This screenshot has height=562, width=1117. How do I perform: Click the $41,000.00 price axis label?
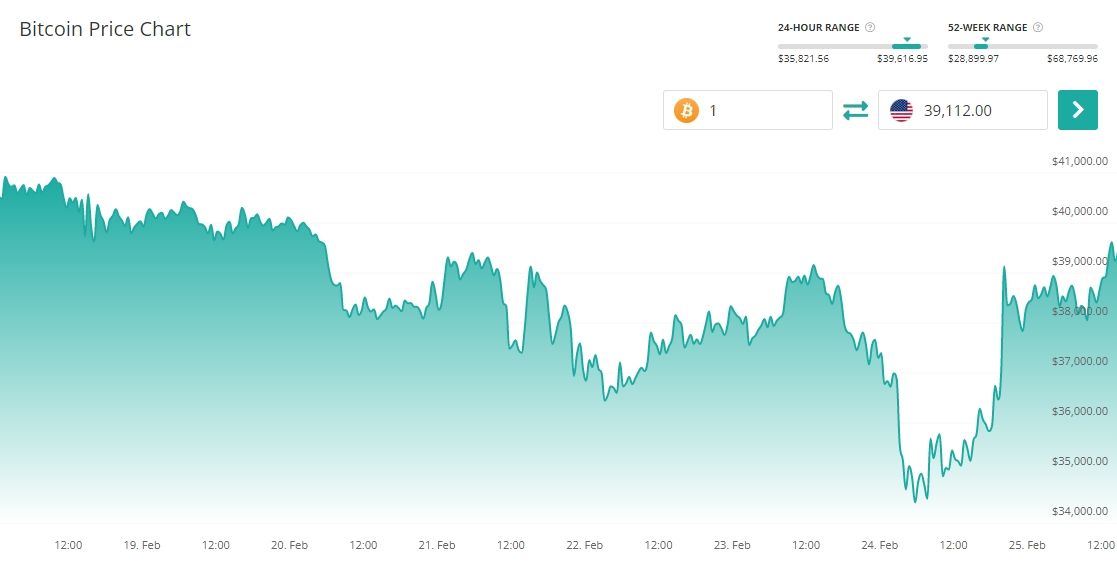click(x=1079, y=161)
